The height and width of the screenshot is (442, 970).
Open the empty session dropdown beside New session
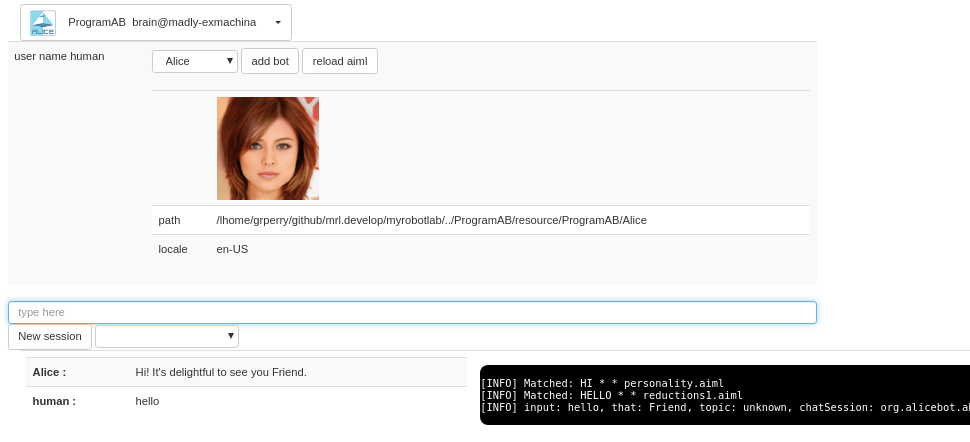coord(167,336)
